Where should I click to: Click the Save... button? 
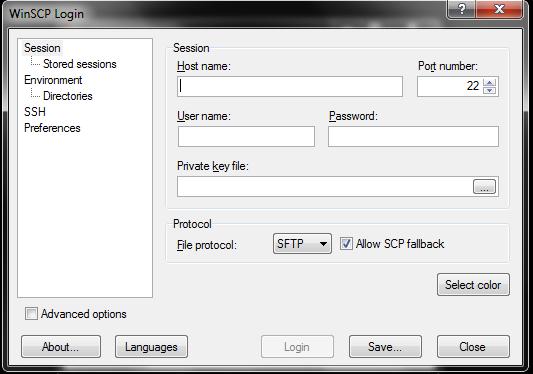(x=385, y=346)
